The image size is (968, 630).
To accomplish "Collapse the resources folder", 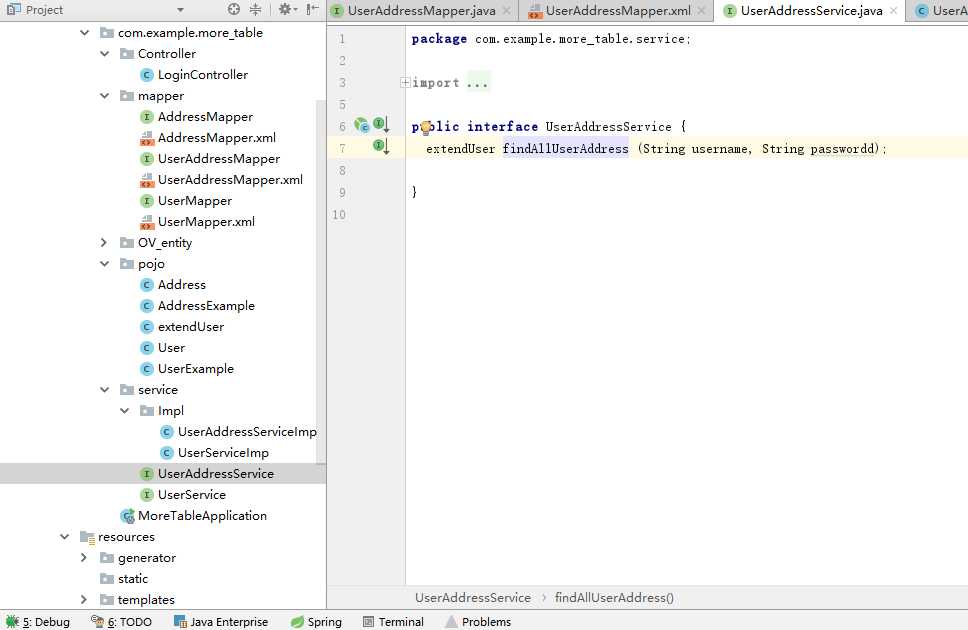I will pyautogui.click(x=65, y=537).
